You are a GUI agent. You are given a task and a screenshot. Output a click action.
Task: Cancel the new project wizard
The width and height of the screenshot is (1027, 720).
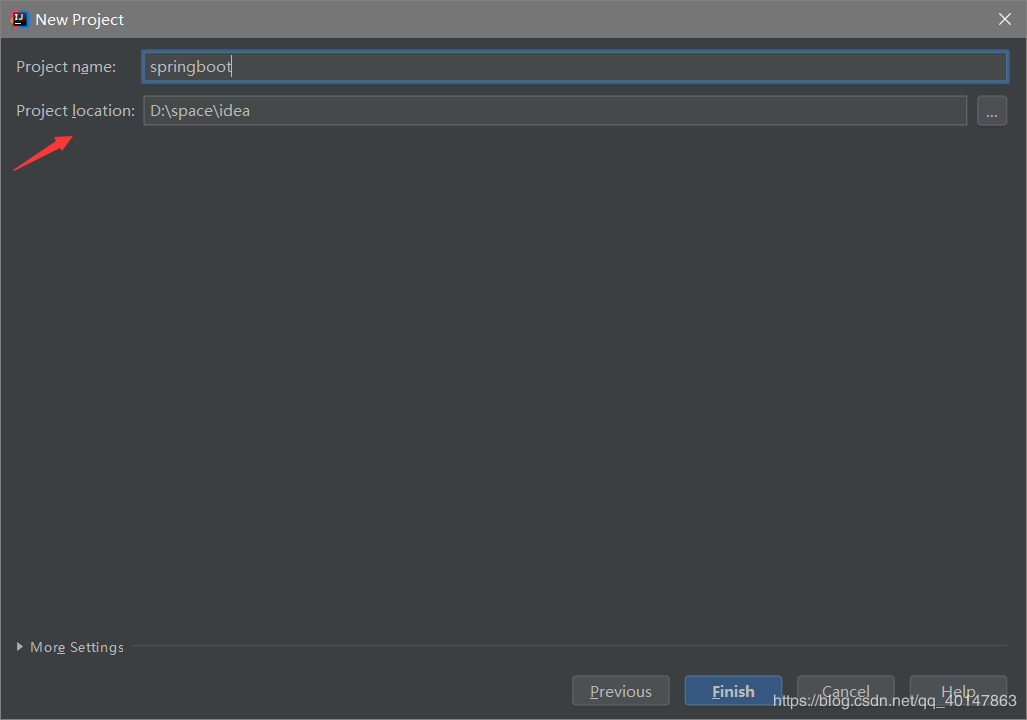pos(845,691)
